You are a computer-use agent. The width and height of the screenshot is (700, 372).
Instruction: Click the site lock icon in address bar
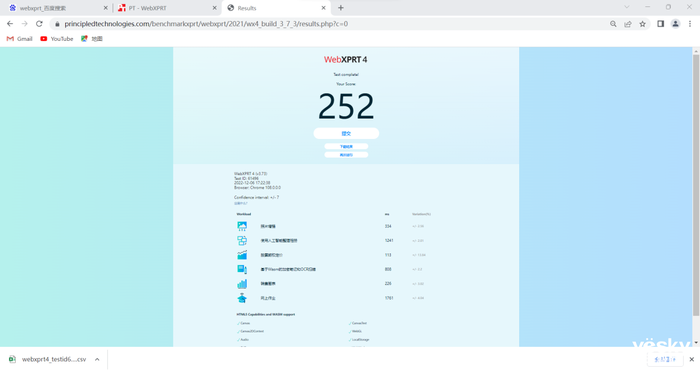[x=57, y=24]
